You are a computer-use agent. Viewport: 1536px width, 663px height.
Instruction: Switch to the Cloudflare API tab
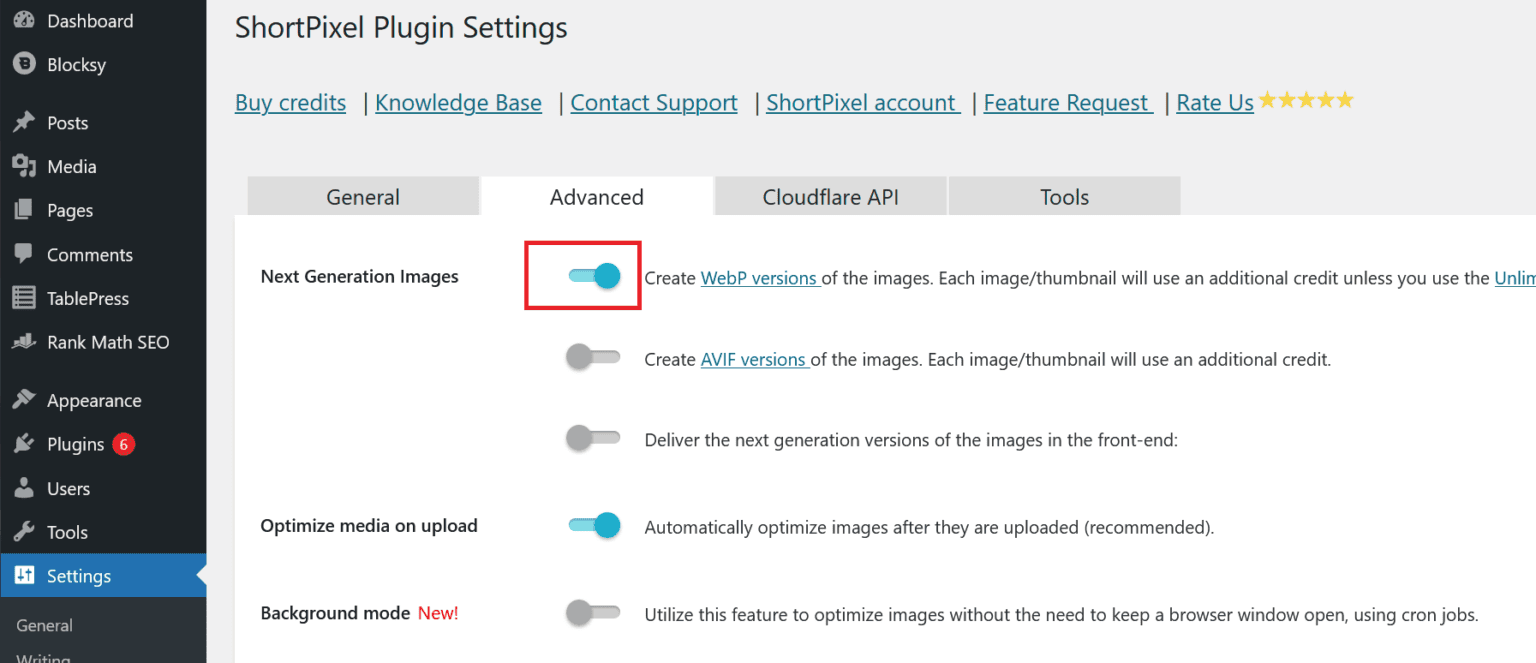[830, 196]
